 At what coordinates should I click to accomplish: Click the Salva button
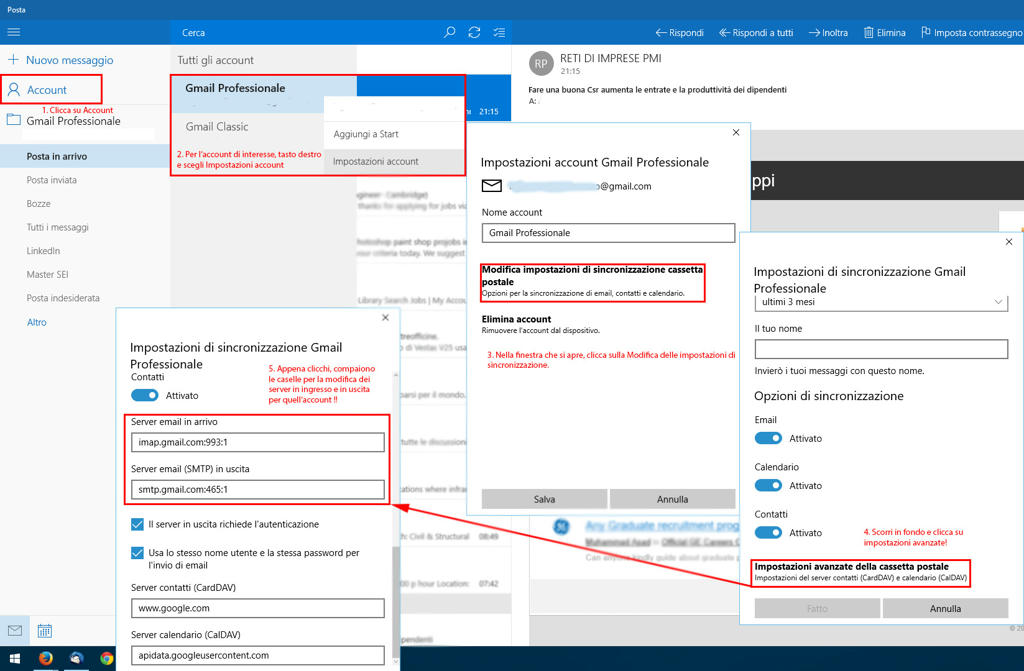544,499
